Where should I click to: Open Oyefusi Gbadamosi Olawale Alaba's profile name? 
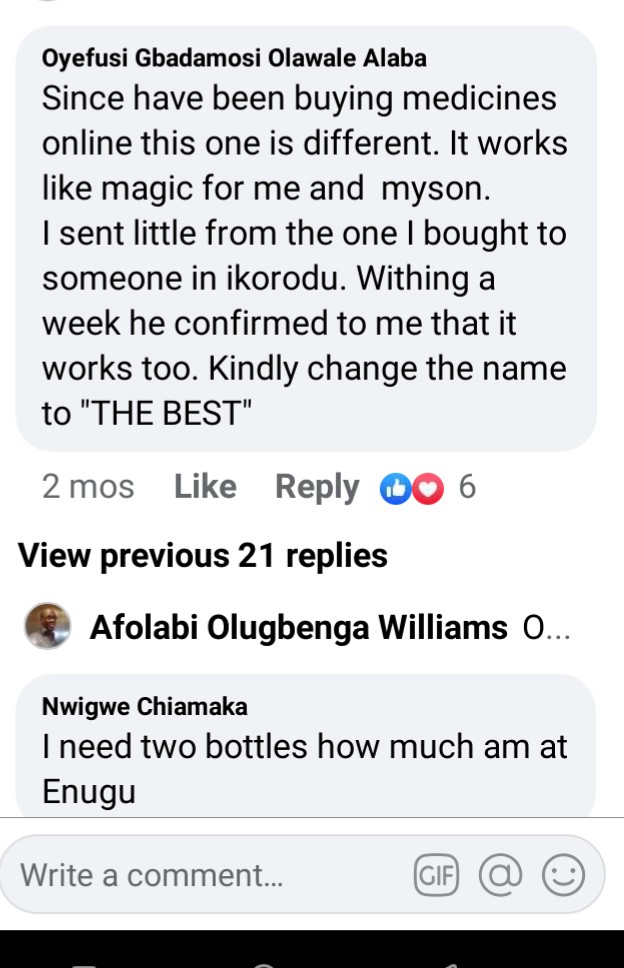[234, 58]
